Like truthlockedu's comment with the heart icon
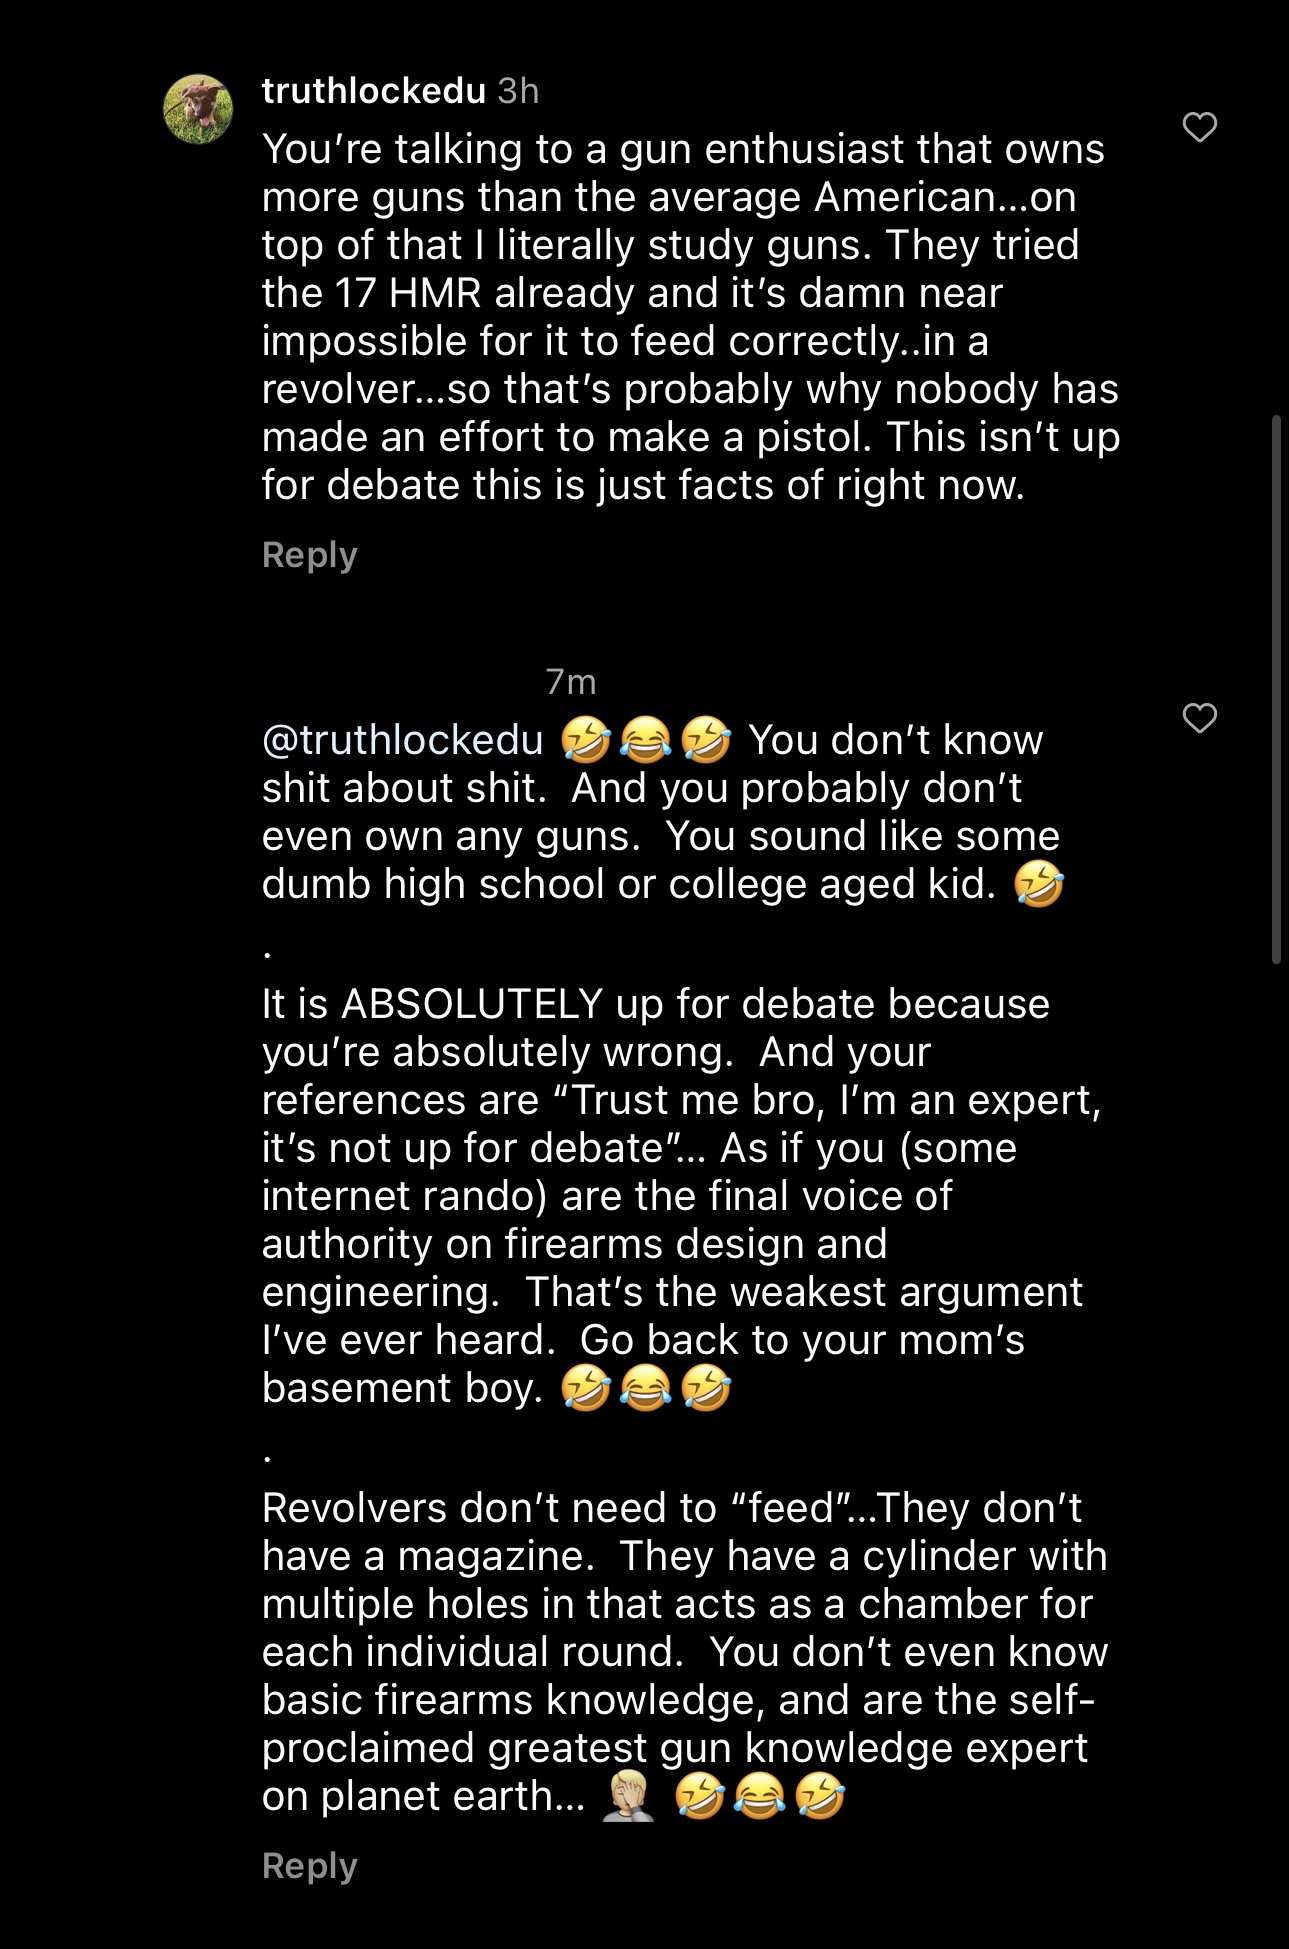 (1199, 127)
